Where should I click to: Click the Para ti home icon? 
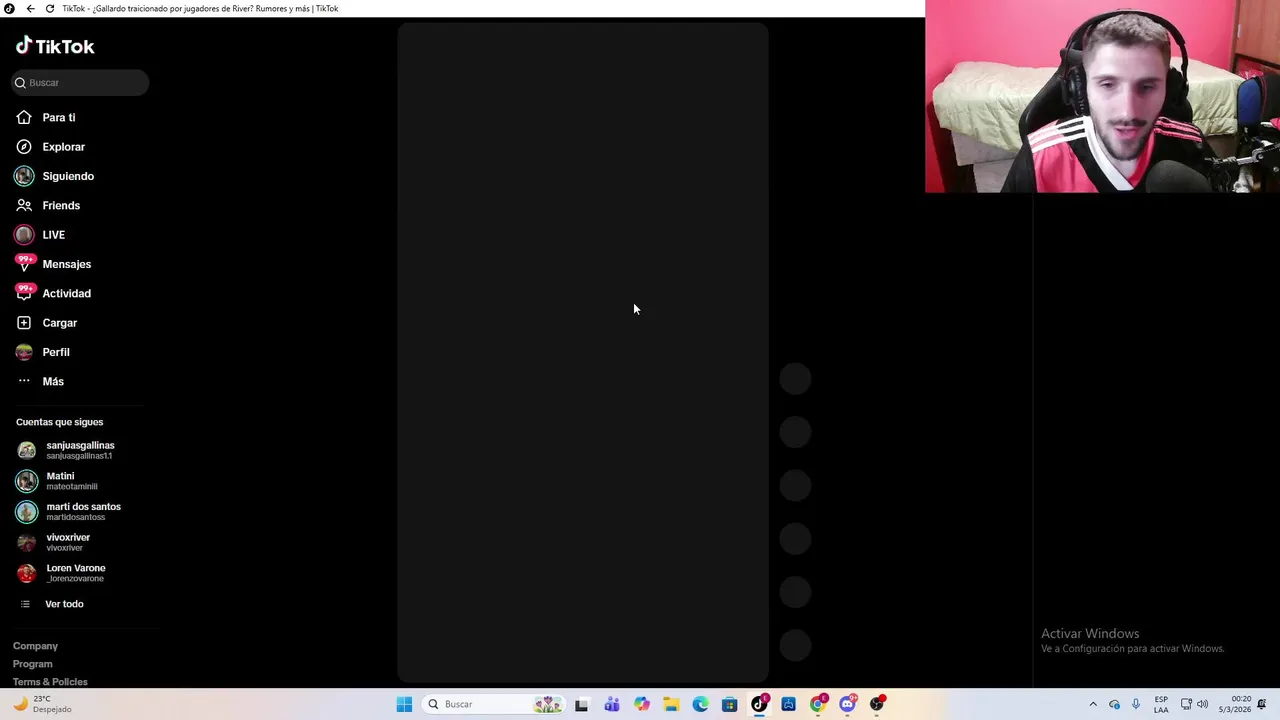pos(24,118)
